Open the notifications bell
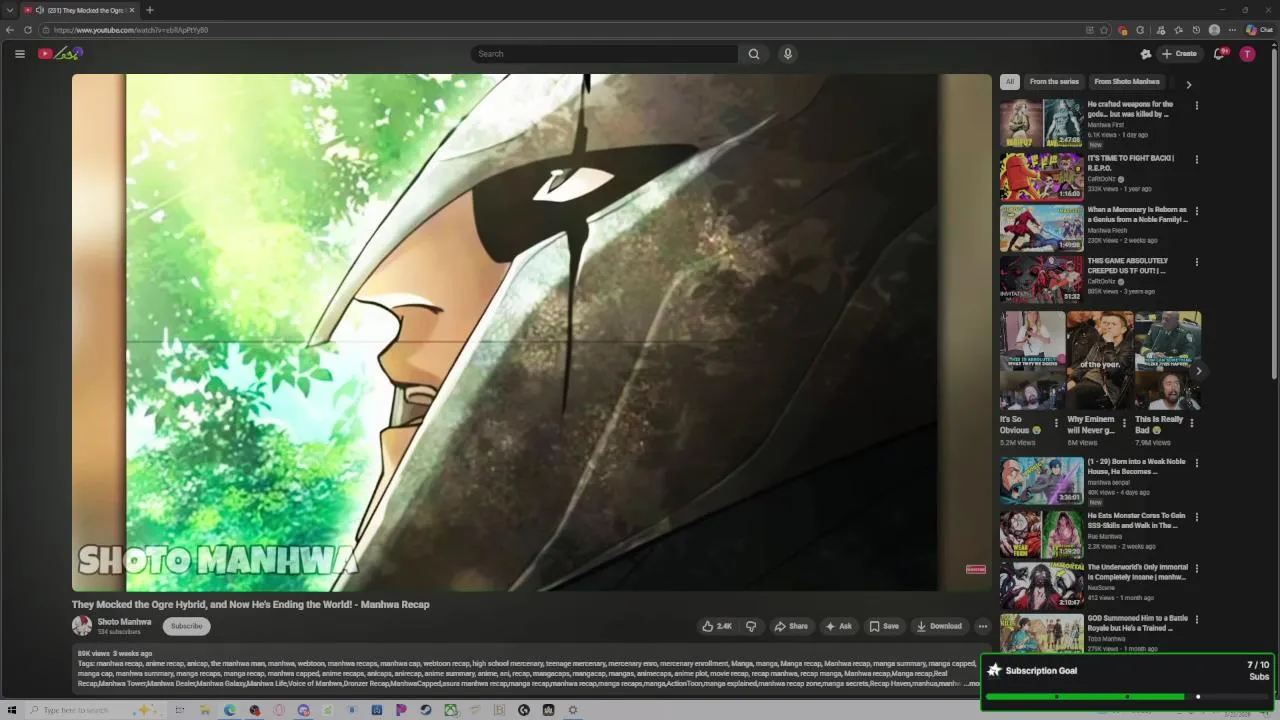 pyautogui.click(x=1218, y=54)
